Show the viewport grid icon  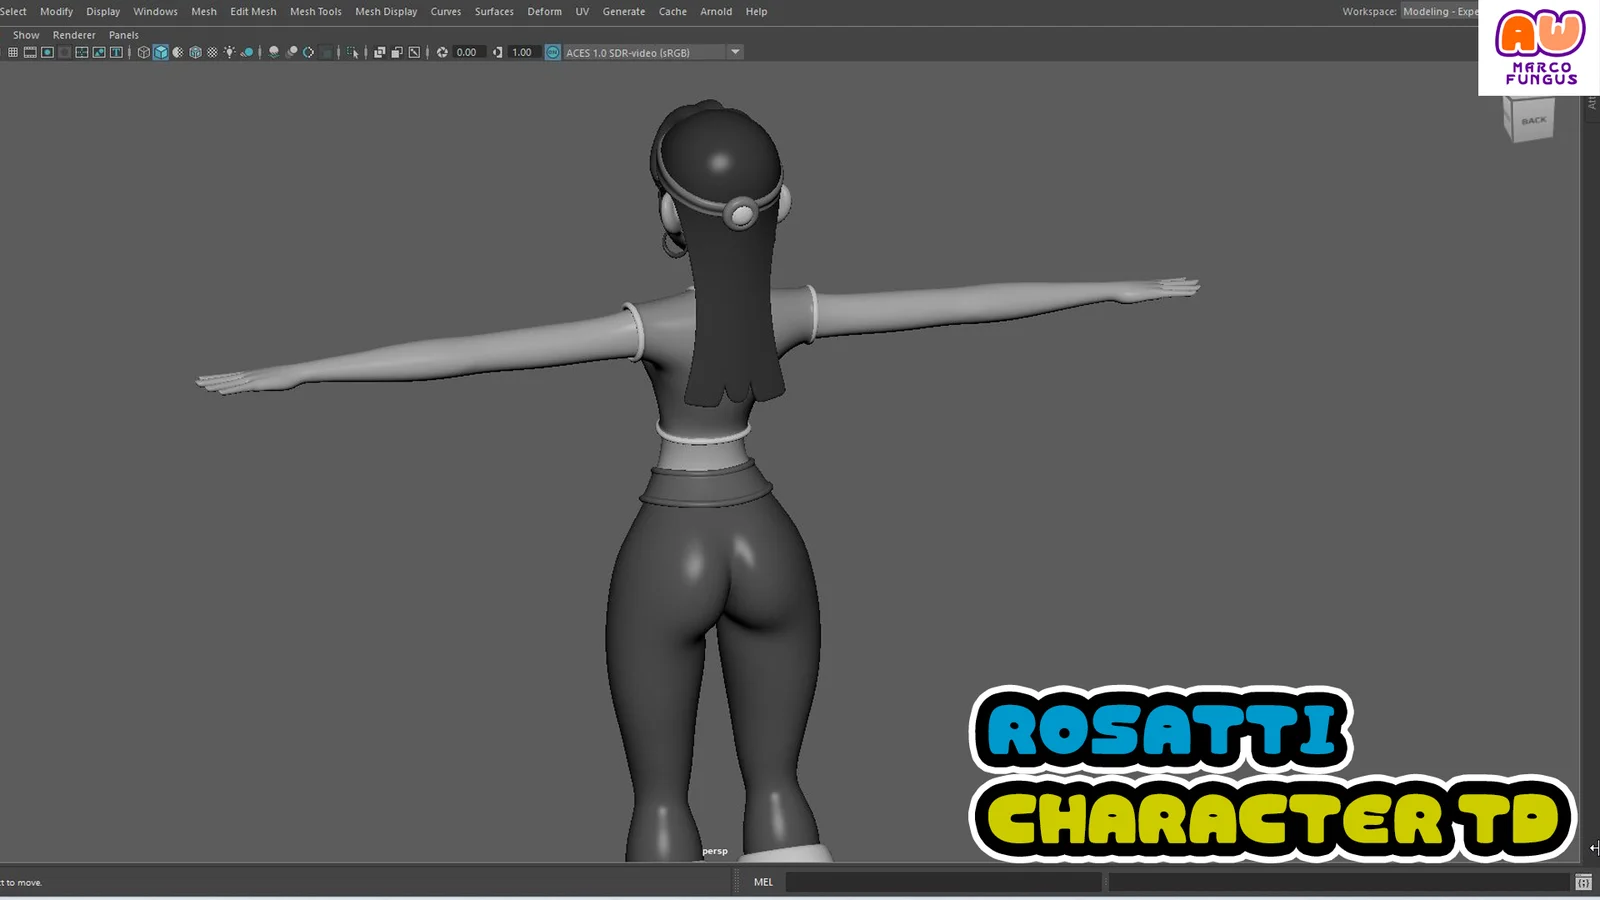click(x=14, y=52)
